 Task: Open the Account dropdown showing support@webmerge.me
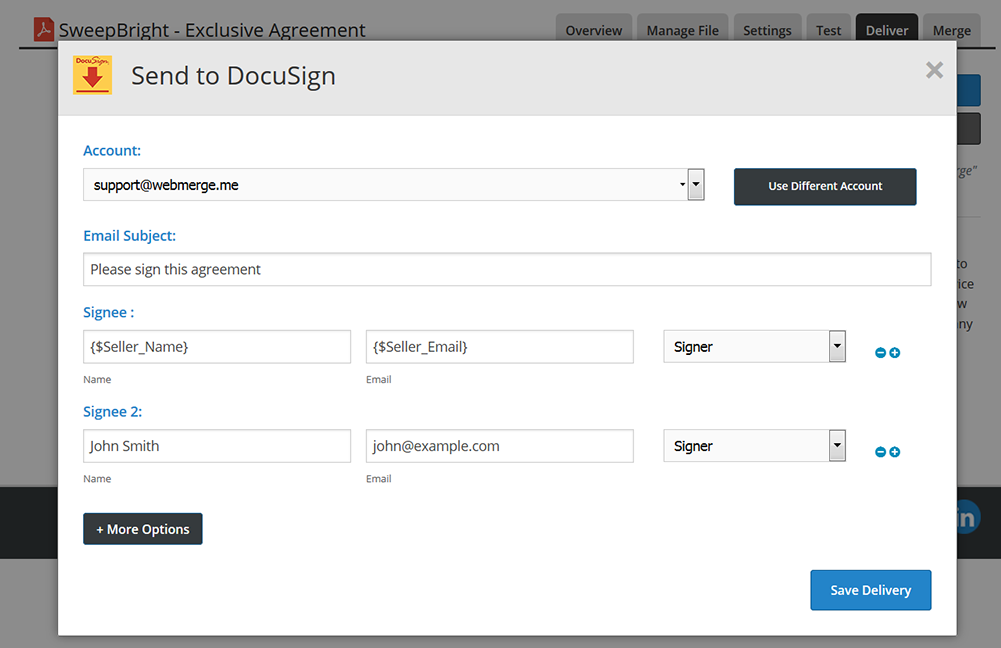pos(394,185)
